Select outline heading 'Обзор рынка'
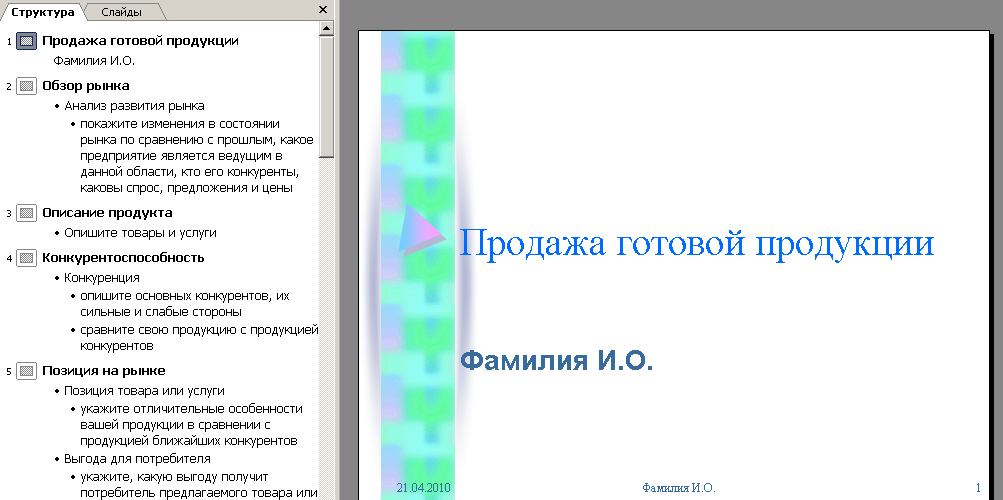1003x500 pixels. 85,86
